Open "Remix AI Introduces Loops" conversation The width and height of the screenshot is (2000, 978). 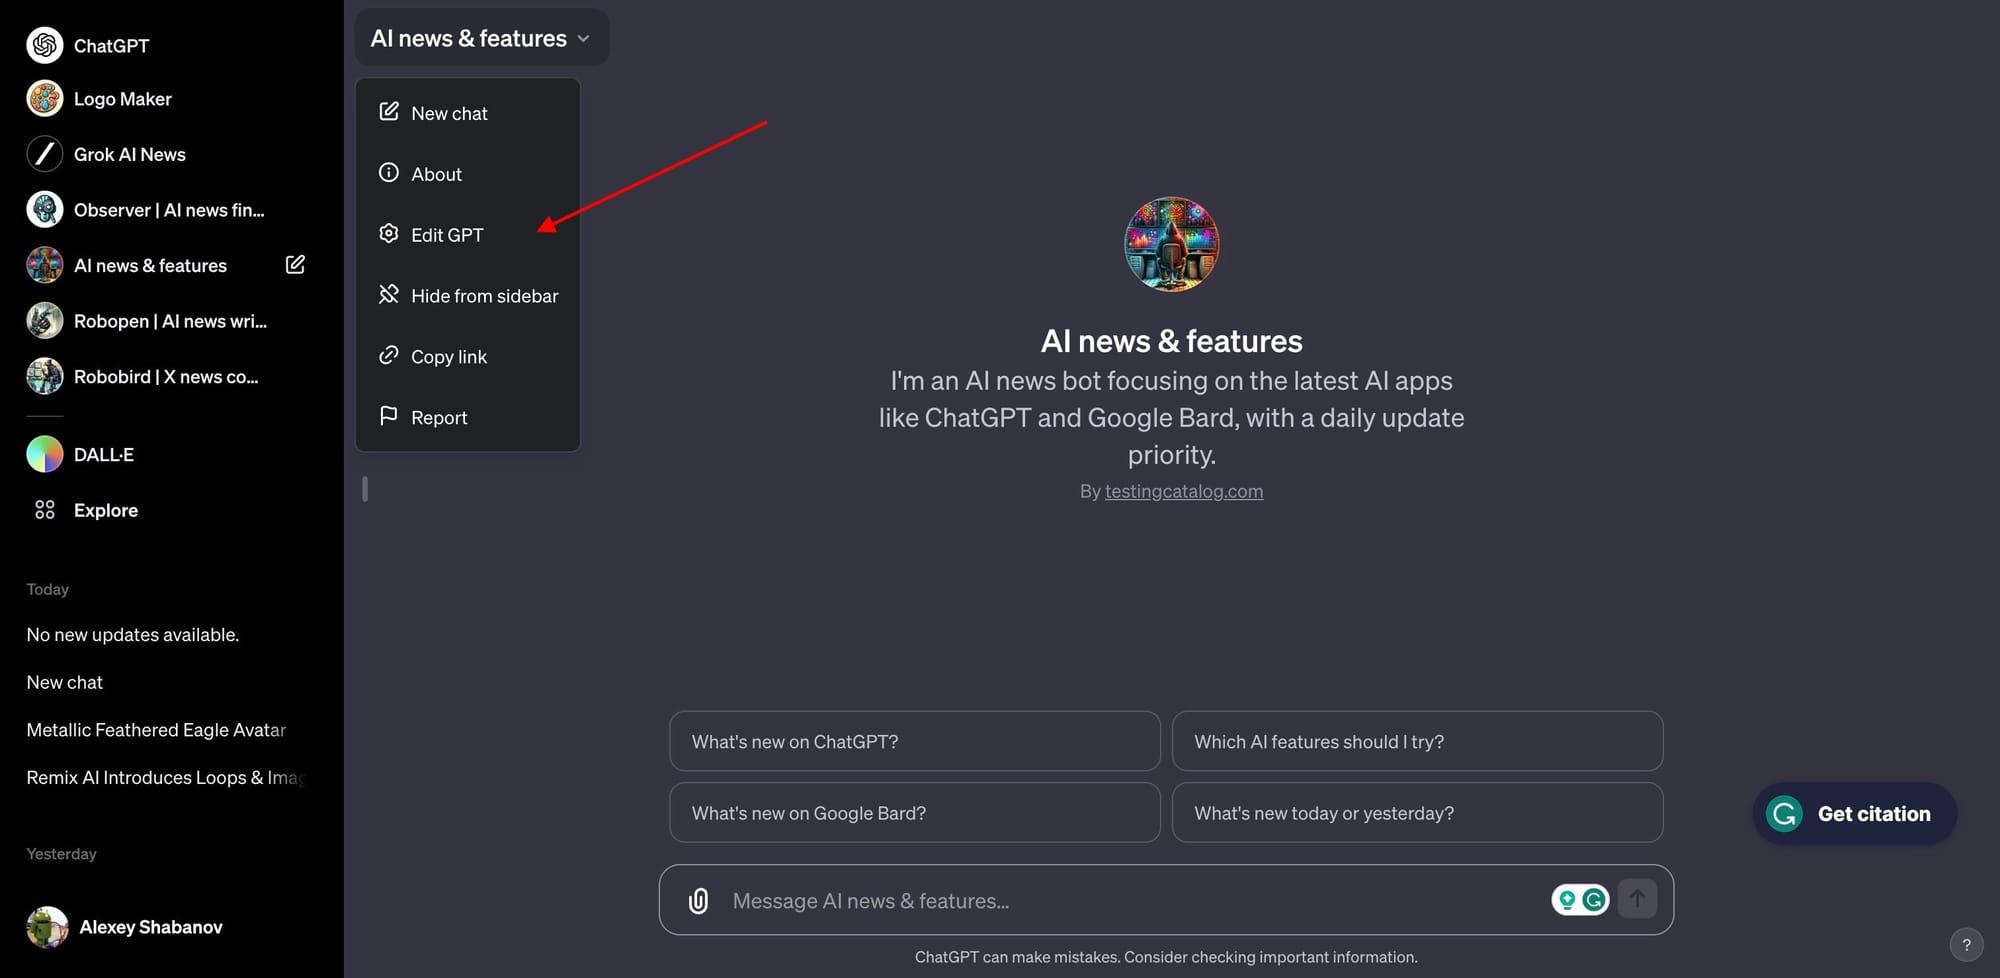(165, 778)
